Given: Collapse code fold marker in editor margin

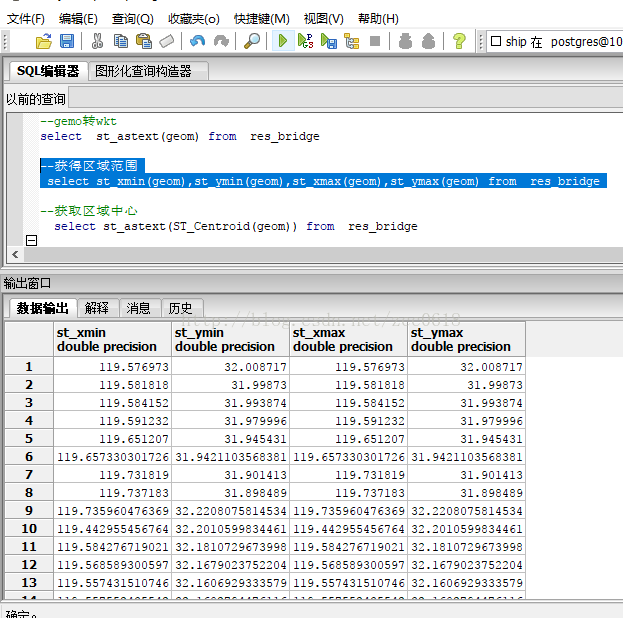Looking at the screenshot, I should click(31, 240).
